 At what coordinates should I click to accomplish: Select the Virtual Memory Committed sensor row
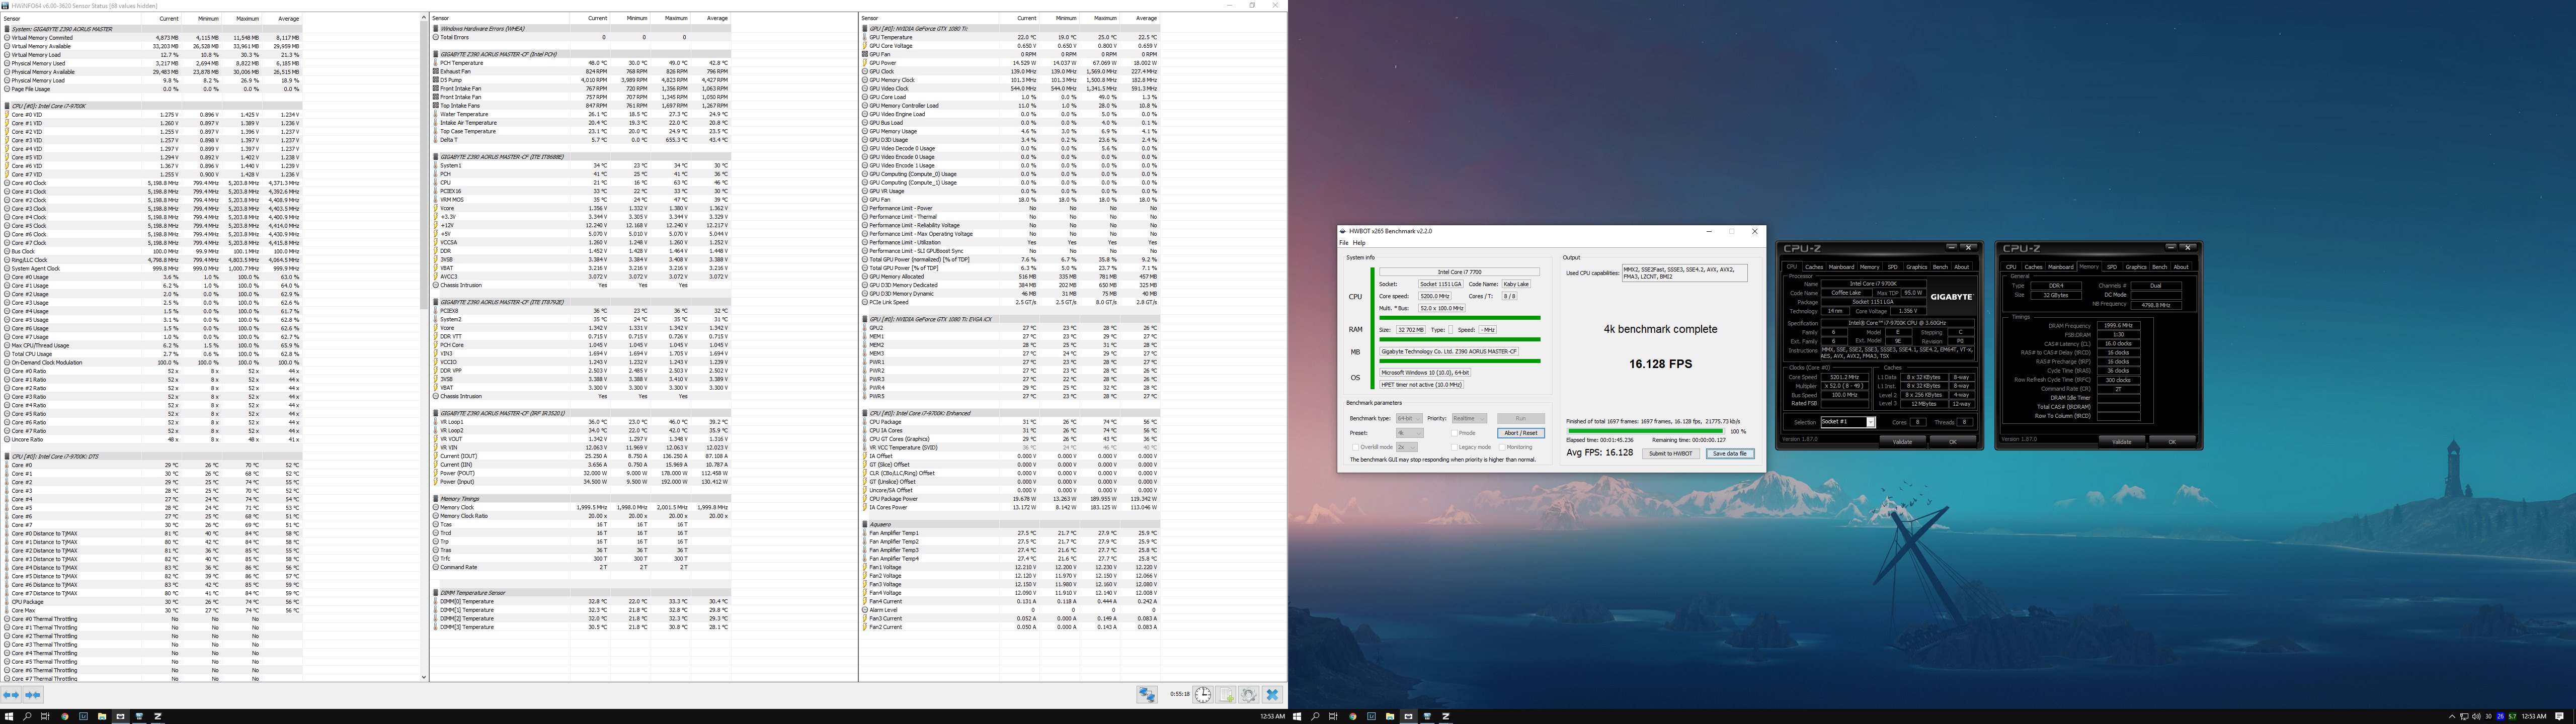[152, 38]
